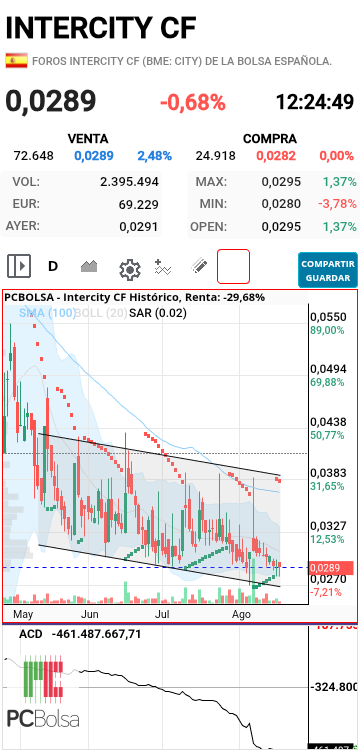
Task: Click the current price 0,0289 header
Action: [51, 102]
